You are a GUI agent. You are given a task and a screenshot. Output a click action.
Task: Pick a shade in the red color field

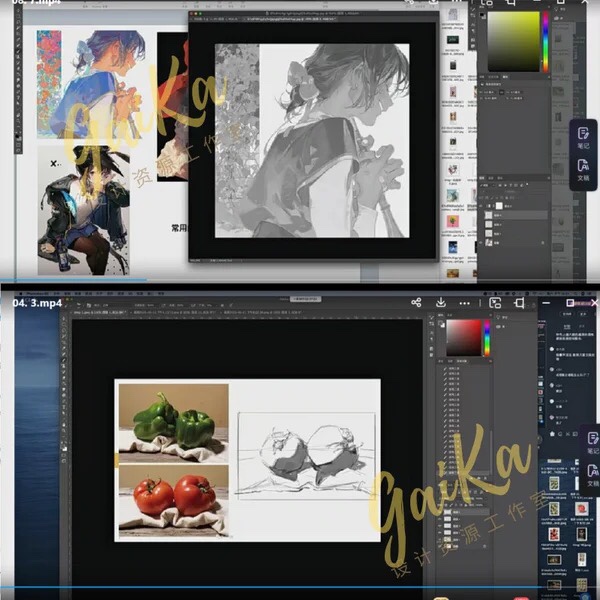coord(464,338)
